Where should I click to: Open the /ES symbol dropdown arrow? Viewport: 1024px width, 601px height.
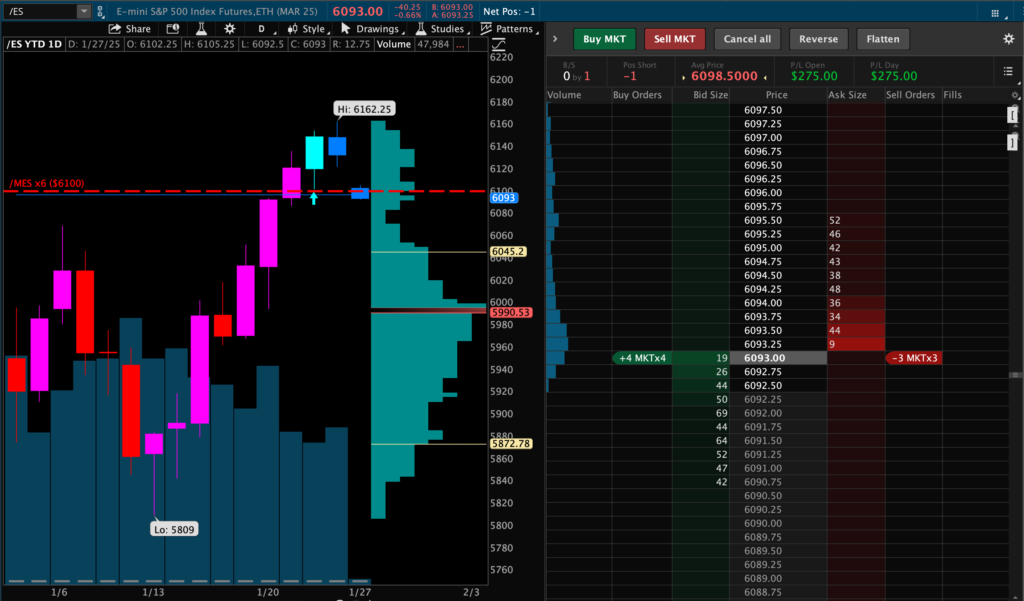pyautogui.click(x=83, y=11)
